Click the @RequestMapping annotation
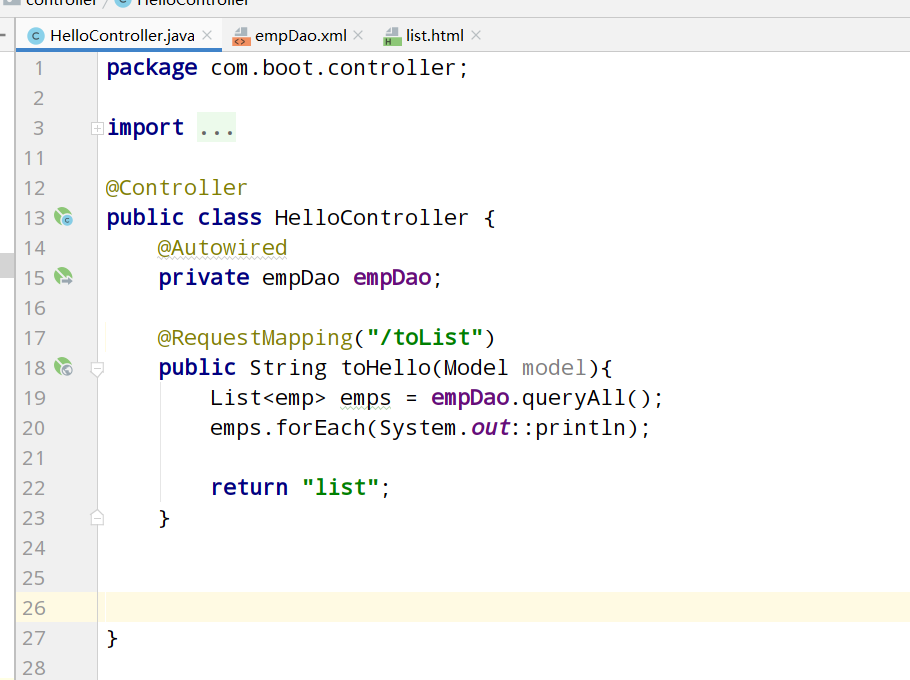The image size is (910, 680). click(255, 338)
